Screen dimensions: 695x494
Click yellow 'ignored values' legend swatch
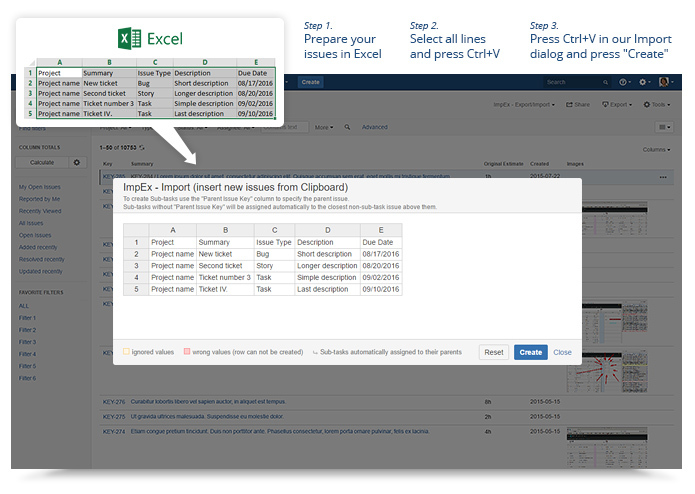point(126,351)
